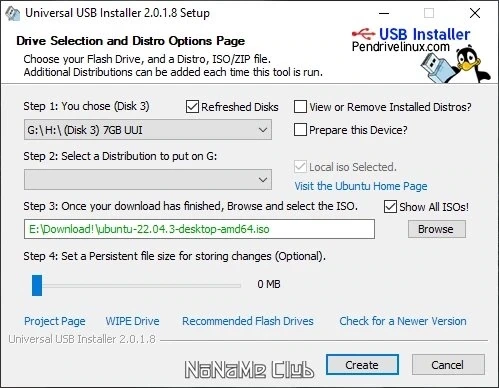This screenshot has width=499, height=388.
Task: Click Check for a Newer Version link
Action: click(403, 321)
